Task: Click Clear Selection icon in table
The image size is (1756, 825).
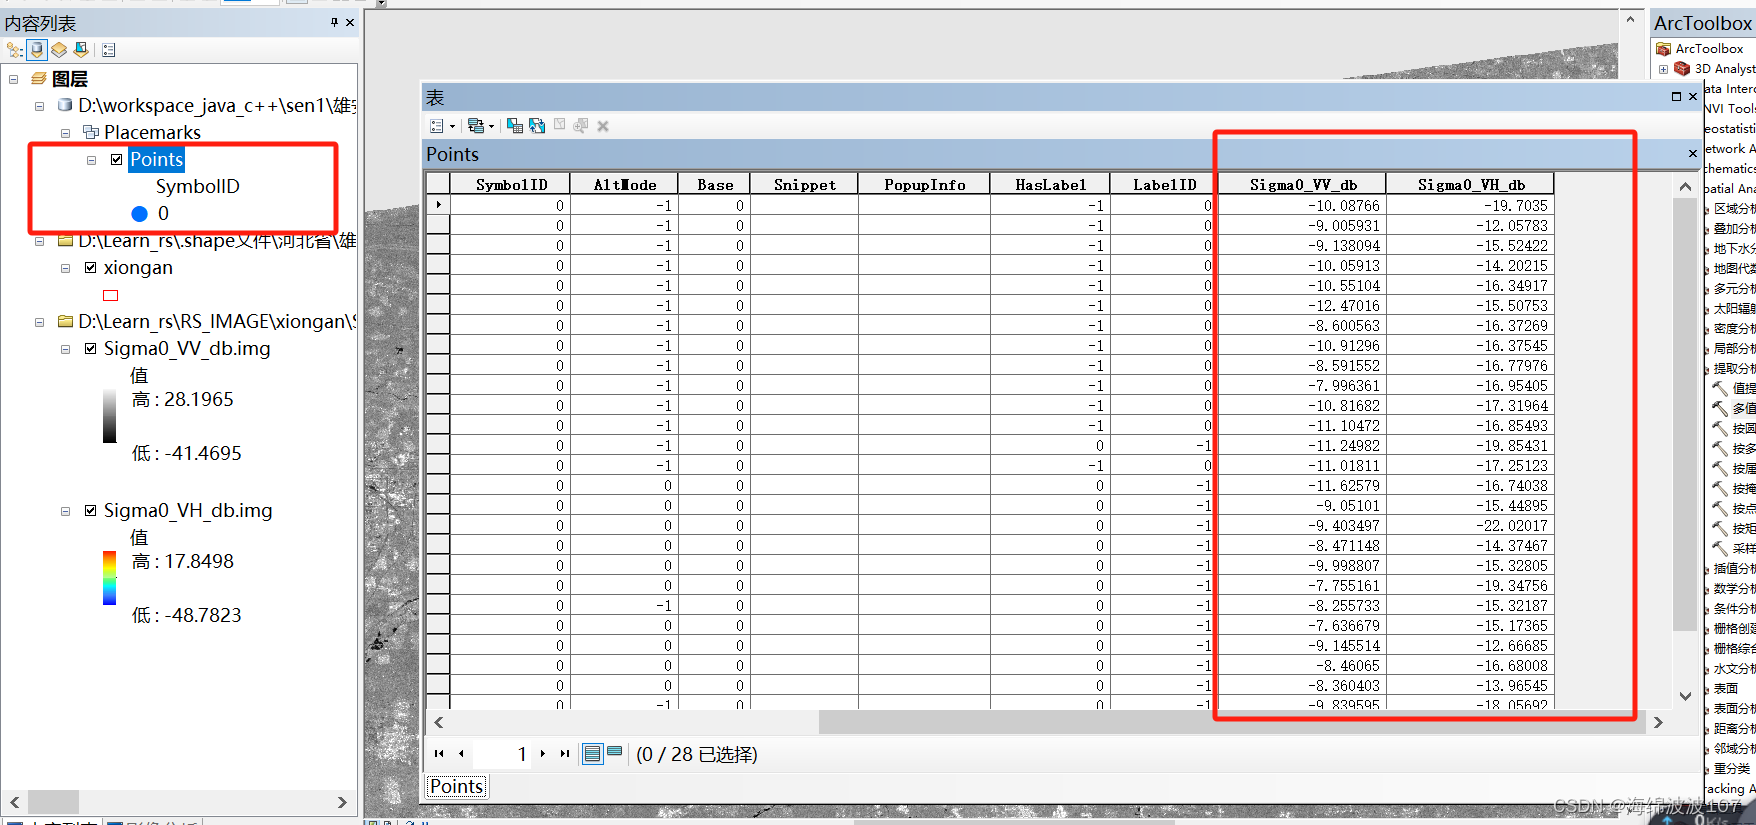Action: (559, 125)
